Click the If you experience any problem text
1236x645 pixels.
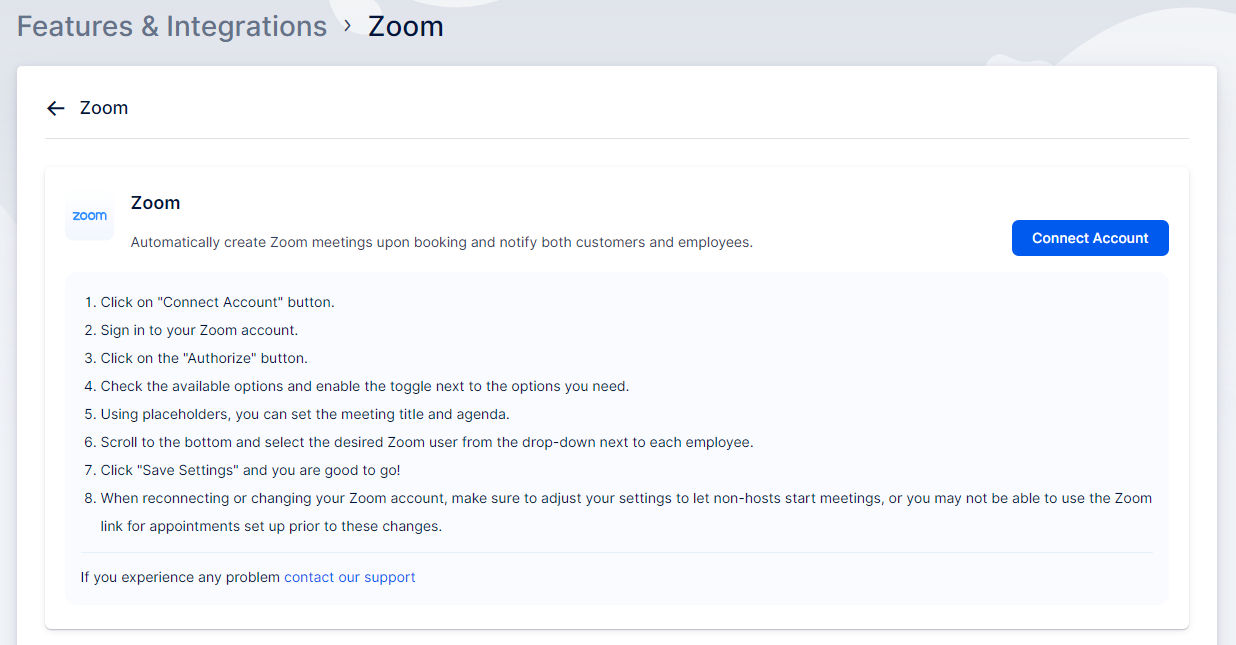pos(181,577)
